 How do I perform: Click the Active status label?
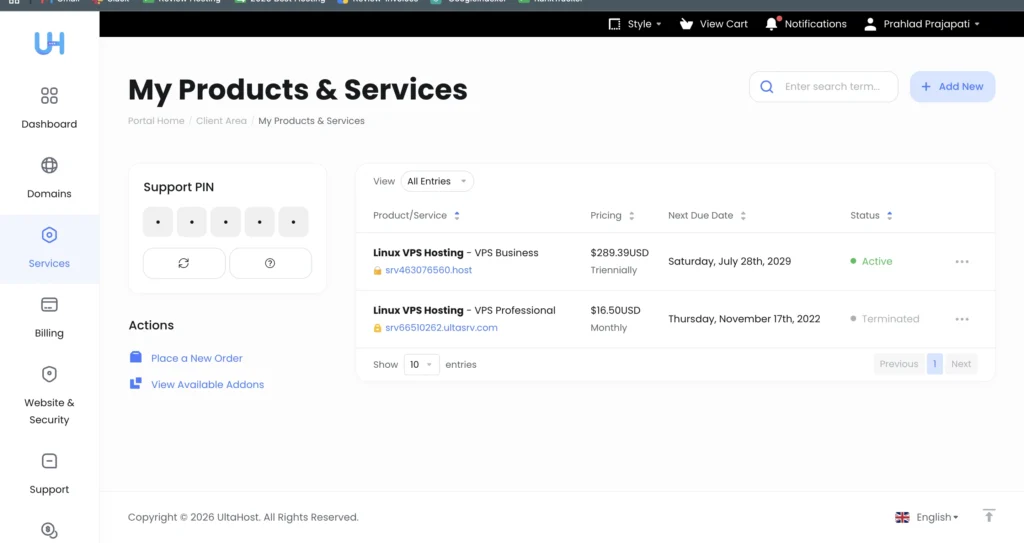(x=877, y=261)
